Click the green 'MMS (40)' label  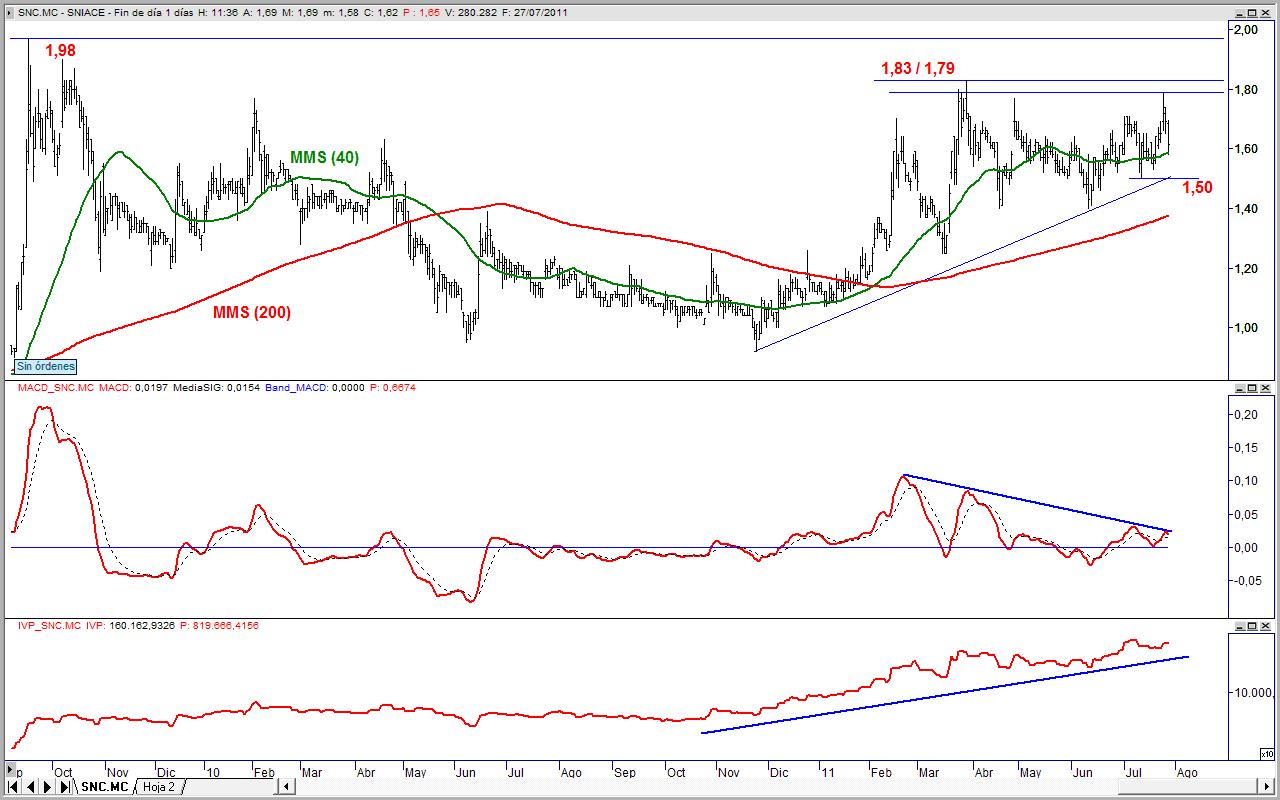[x=324, y=157]
